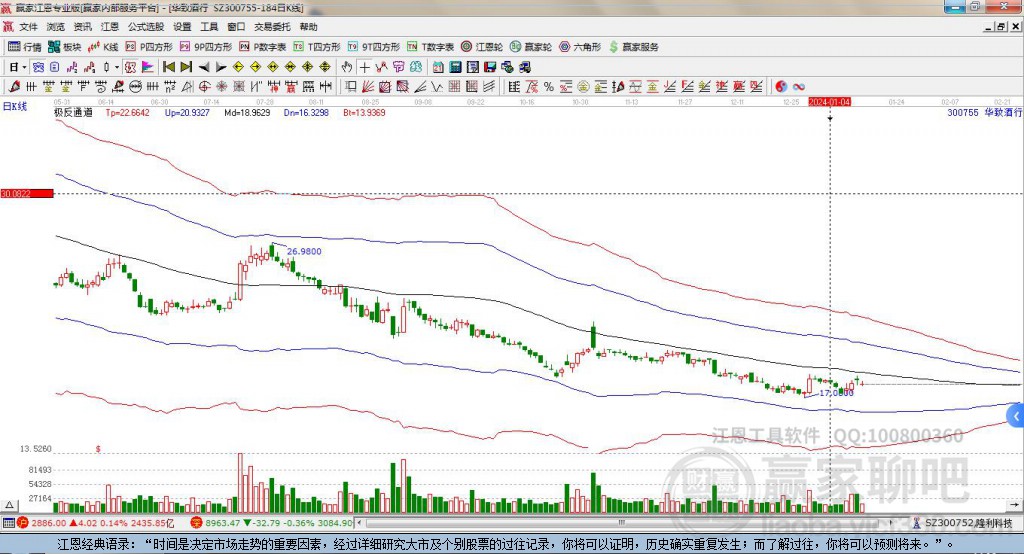This screenshot has width=1024, height=554.
Task: Select the circle target drawing tool
Action: tap(204, 86)
